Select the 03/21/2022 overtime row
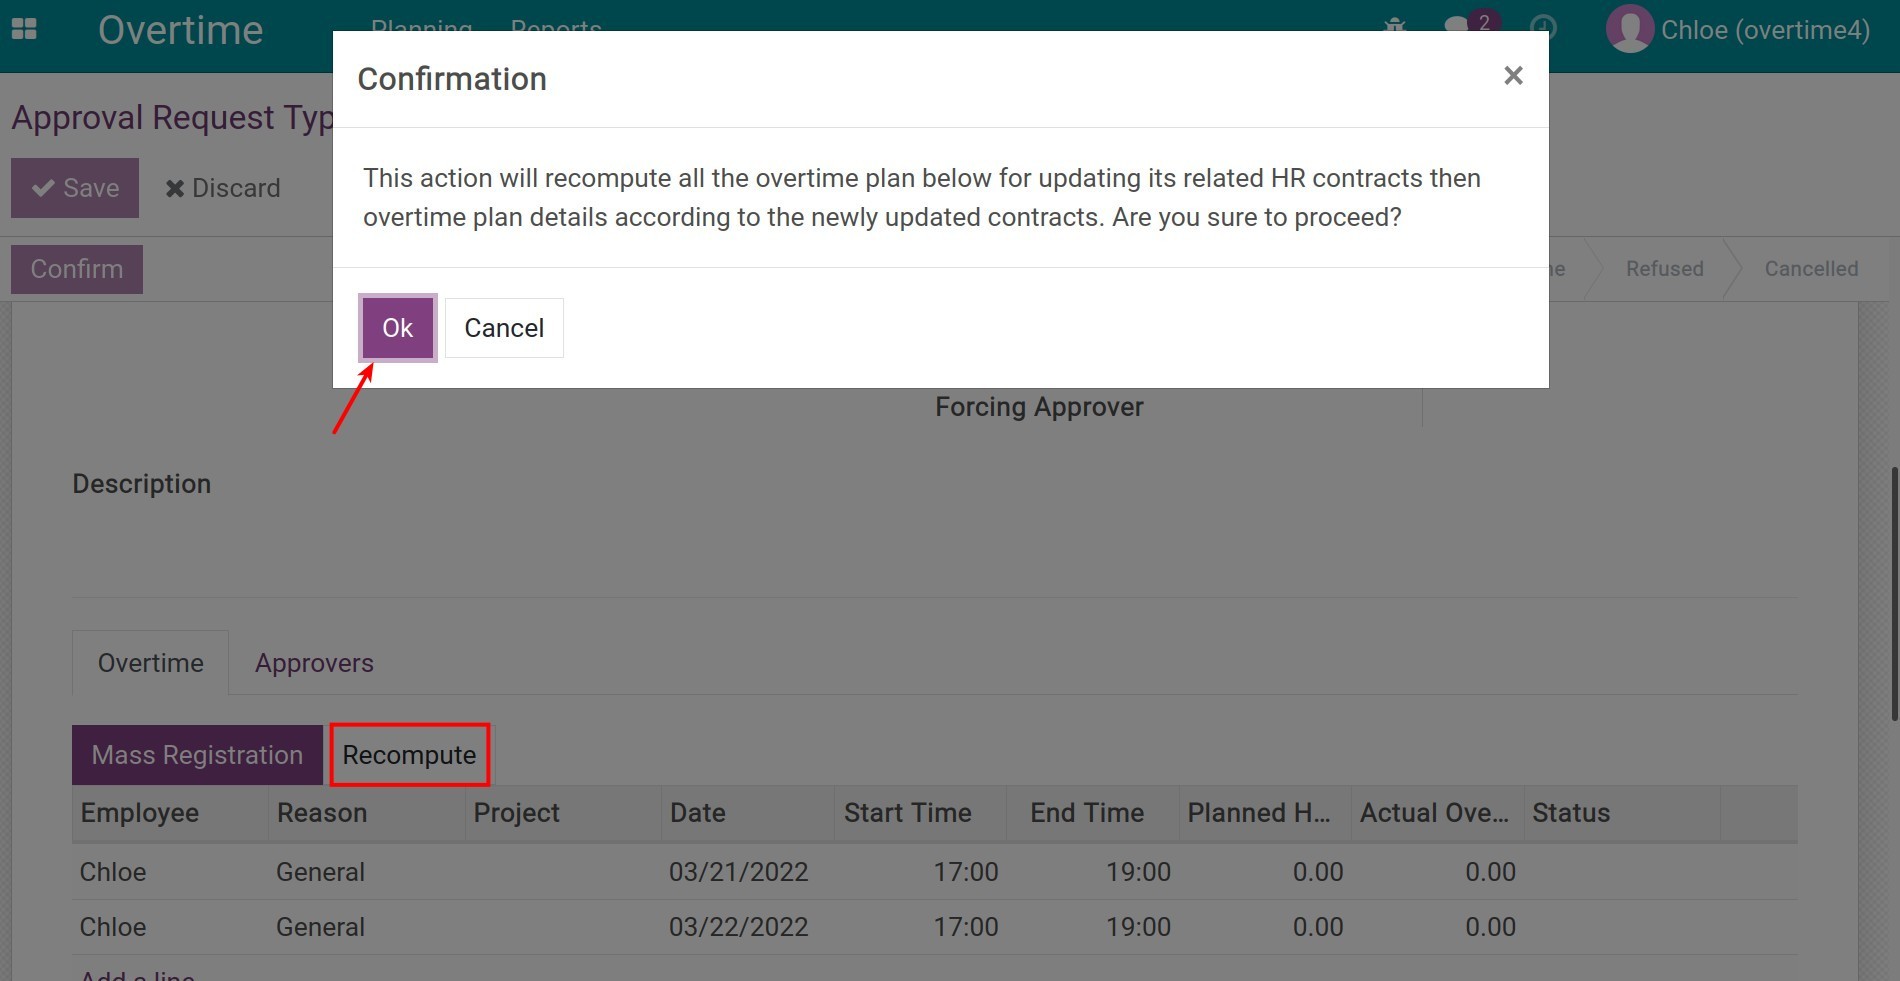This screenshot has width=1900, height=981. pos(738,872)
